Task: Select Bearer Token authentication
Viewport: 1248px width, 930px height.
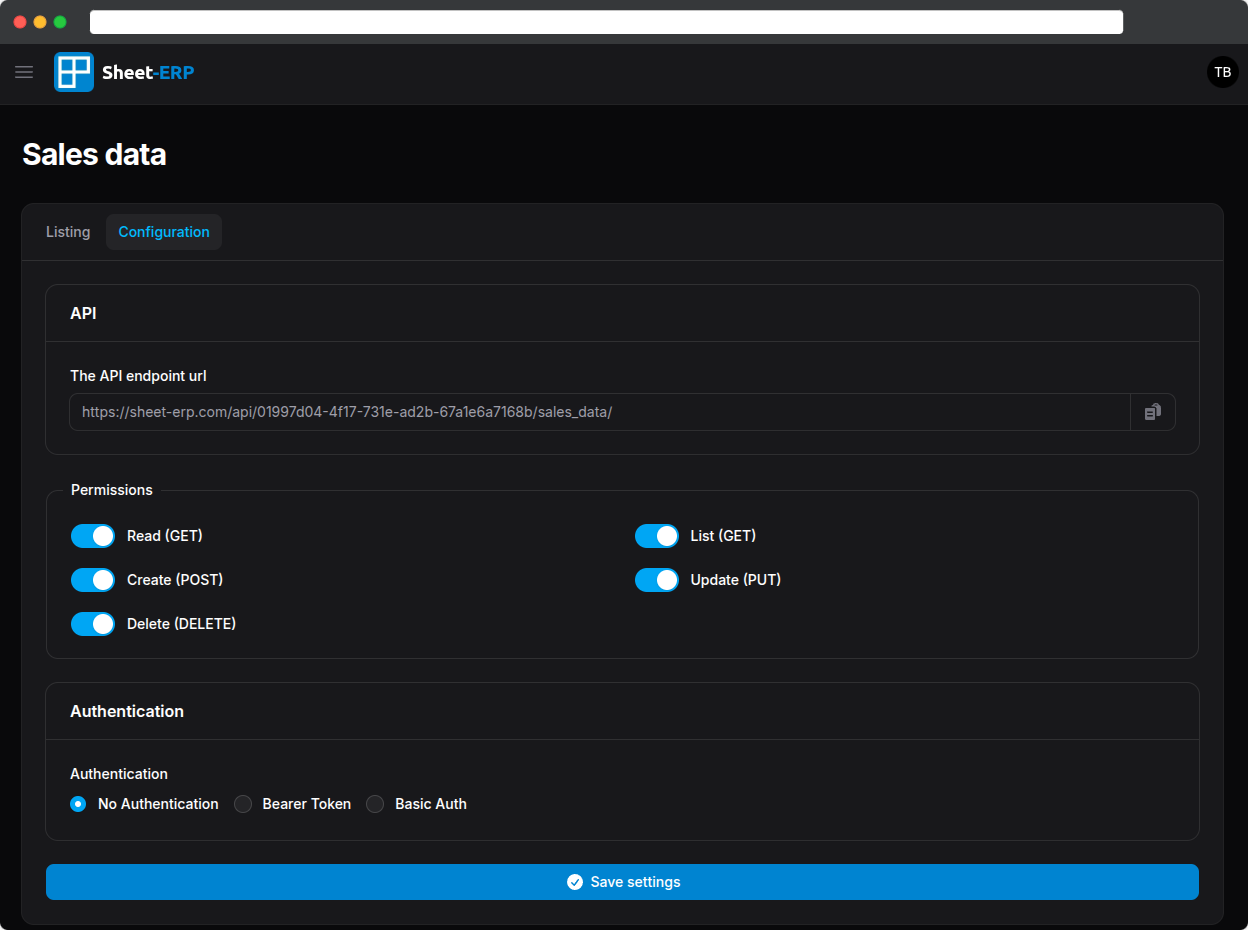Action: [243, 803]
